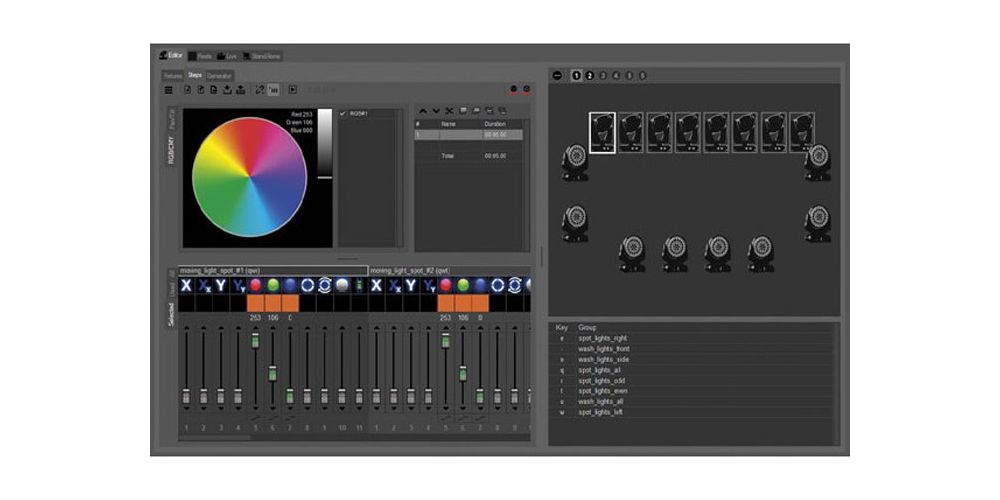
Task: Select the white-outlined moving spot fixture
Action: [x=602, y=133]
